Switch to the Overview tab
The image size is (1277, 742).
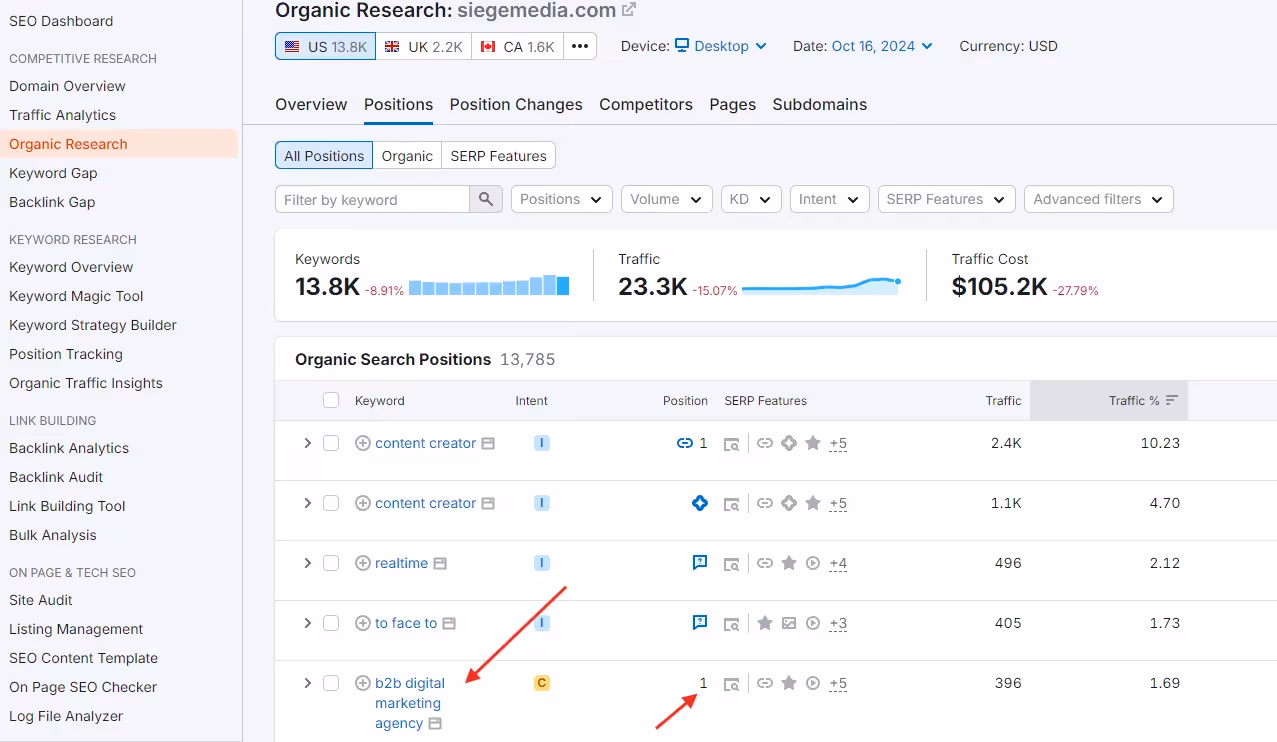tap(311, 104)
